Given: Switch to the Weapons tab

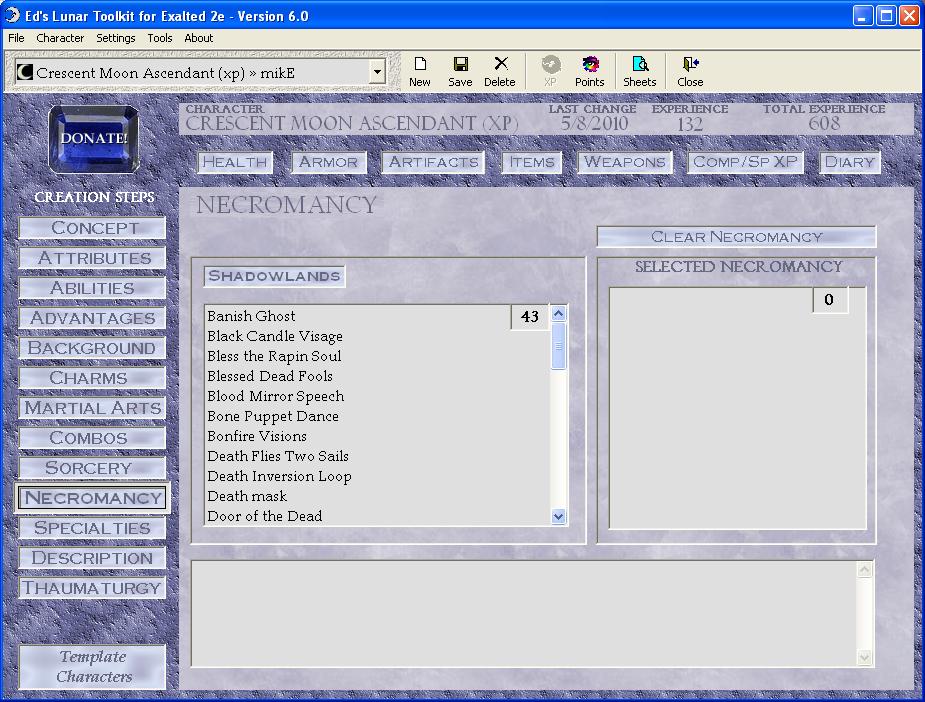Looking at the screenshot, I should (x=625, y=162).
